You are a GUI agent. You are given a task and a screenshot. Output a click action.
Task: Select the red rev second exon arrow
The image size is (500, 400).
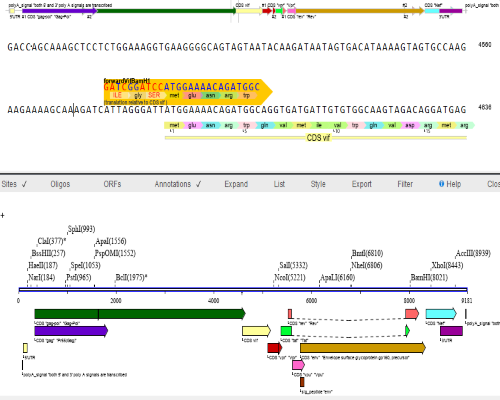pyautogui.click(x=412, y=314)
